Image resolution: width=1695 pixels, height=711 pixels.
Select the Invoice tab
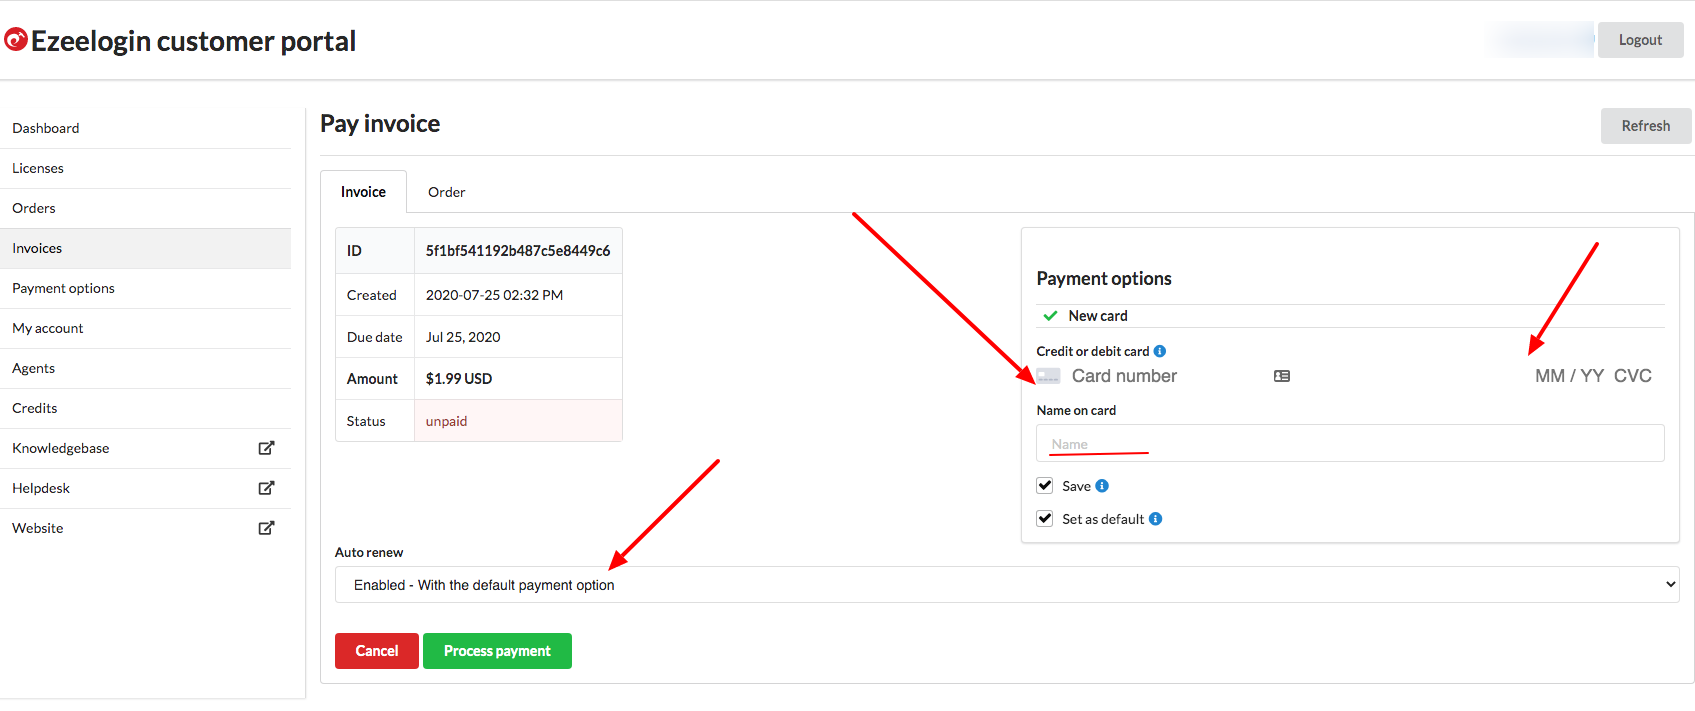point(363,192)
